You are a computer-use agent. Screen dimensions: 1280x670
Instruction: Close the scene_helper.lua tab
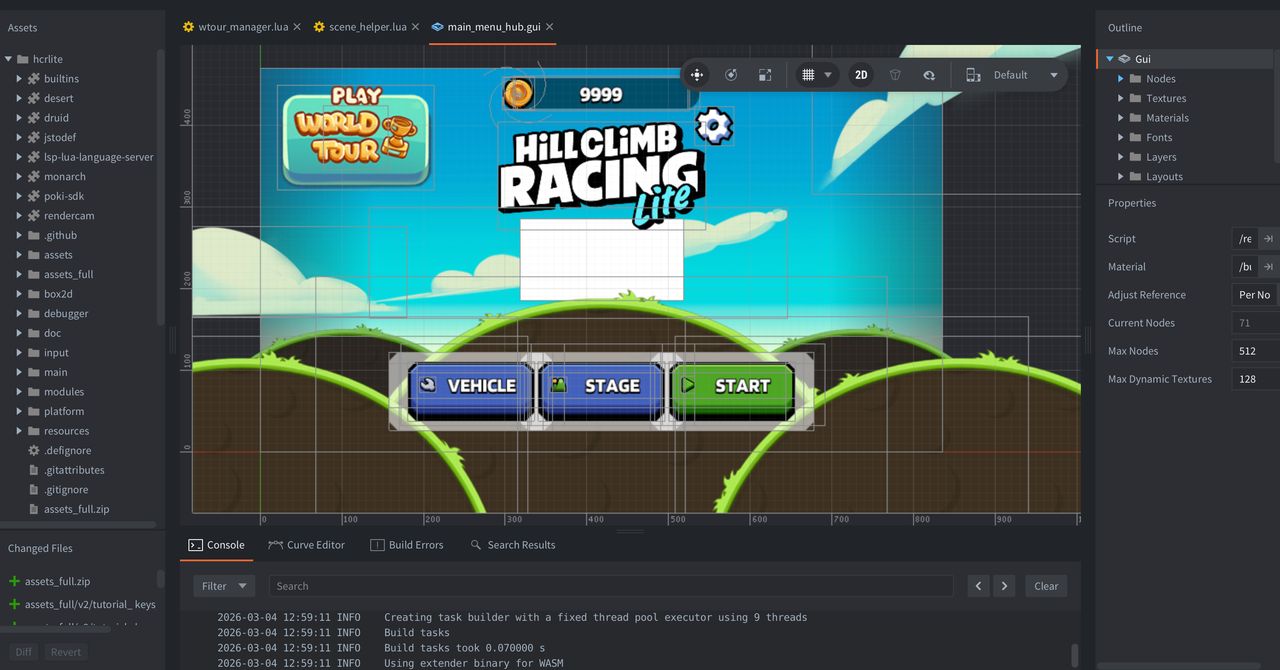click(x=415, y=27)
